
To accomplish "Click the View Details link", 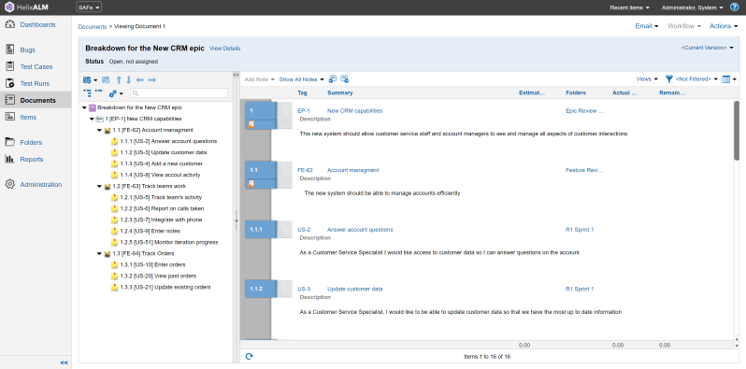I will pos(225,49).
